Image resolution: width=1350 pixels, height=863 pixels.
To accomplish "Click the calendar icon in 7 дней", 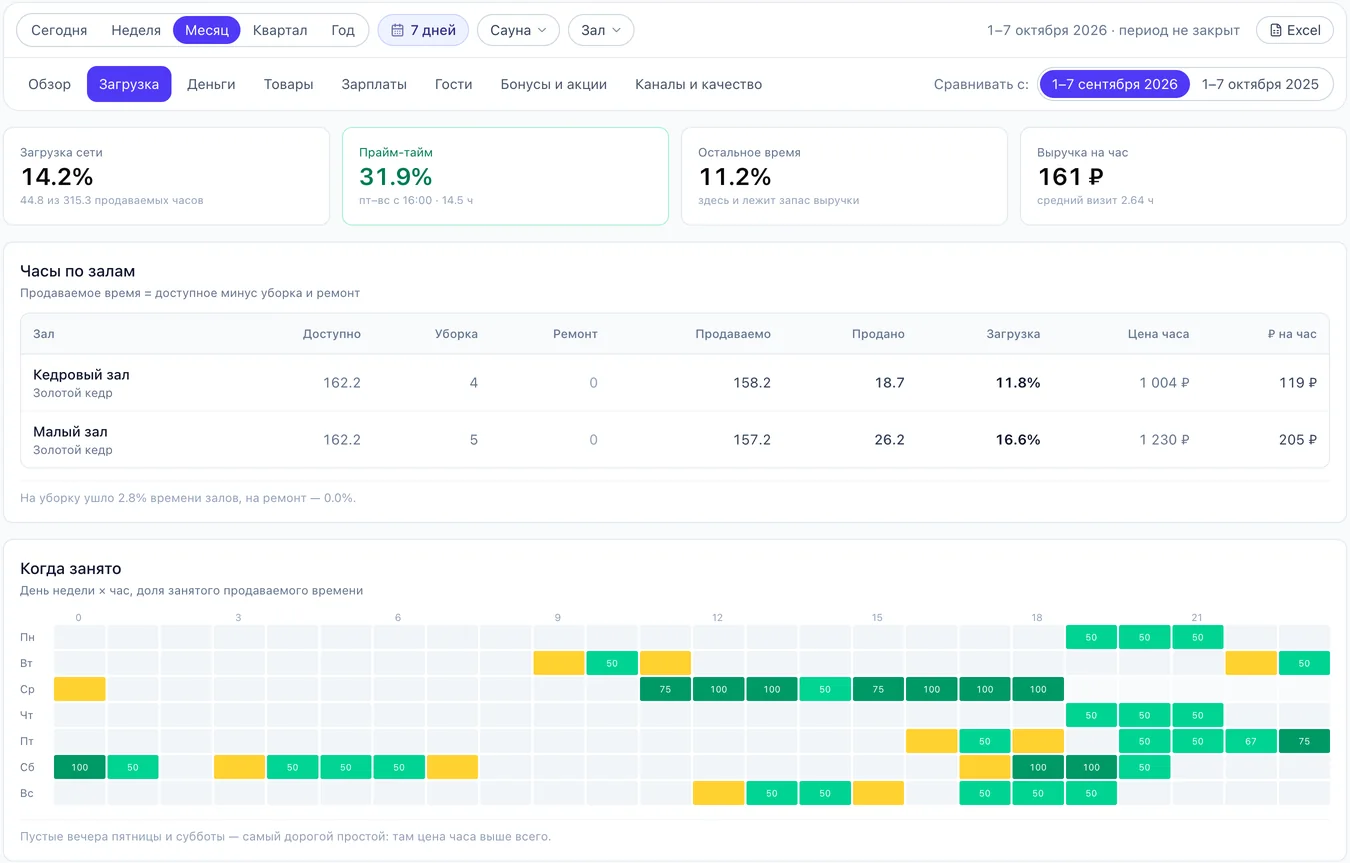I will coord(397,30).
